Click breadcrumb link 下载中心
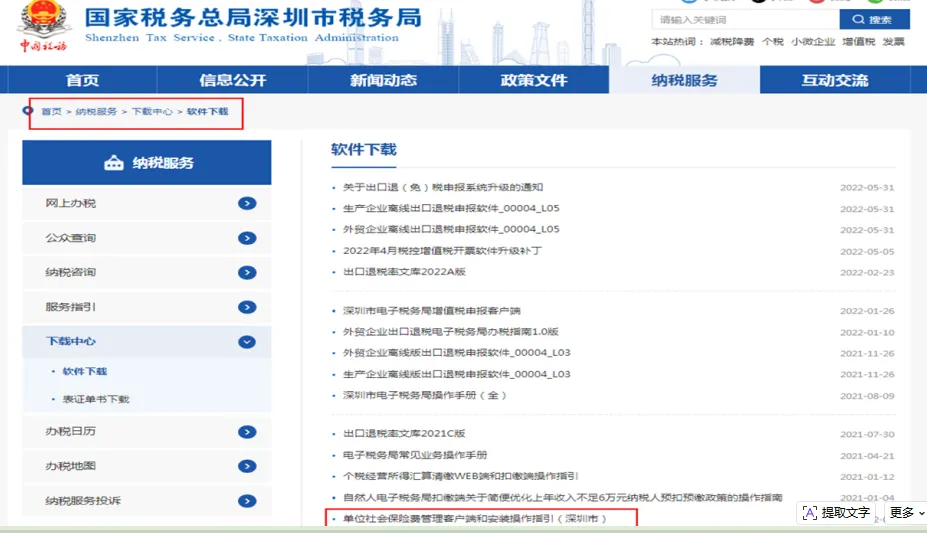 152,111
